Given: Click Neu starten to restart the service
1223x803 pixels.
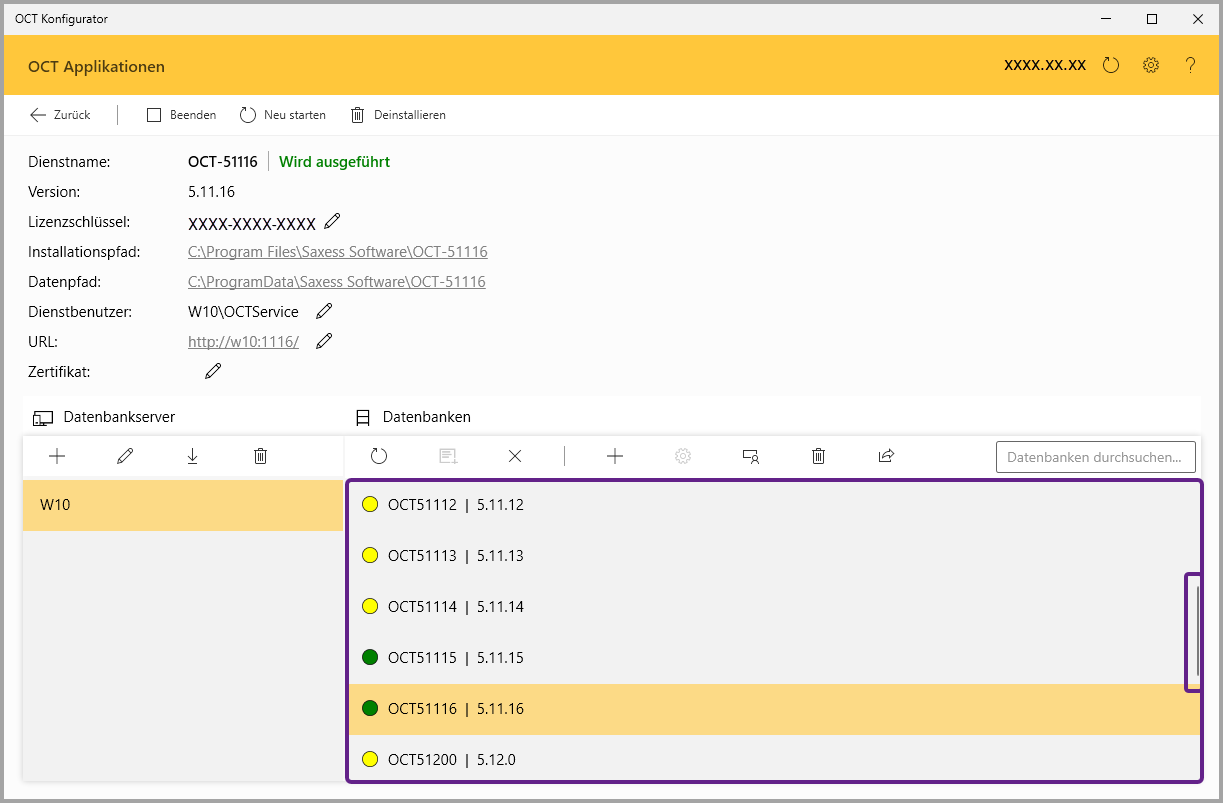Looking at the screenshot, I should pyautogui.click(x=283, y=115).
